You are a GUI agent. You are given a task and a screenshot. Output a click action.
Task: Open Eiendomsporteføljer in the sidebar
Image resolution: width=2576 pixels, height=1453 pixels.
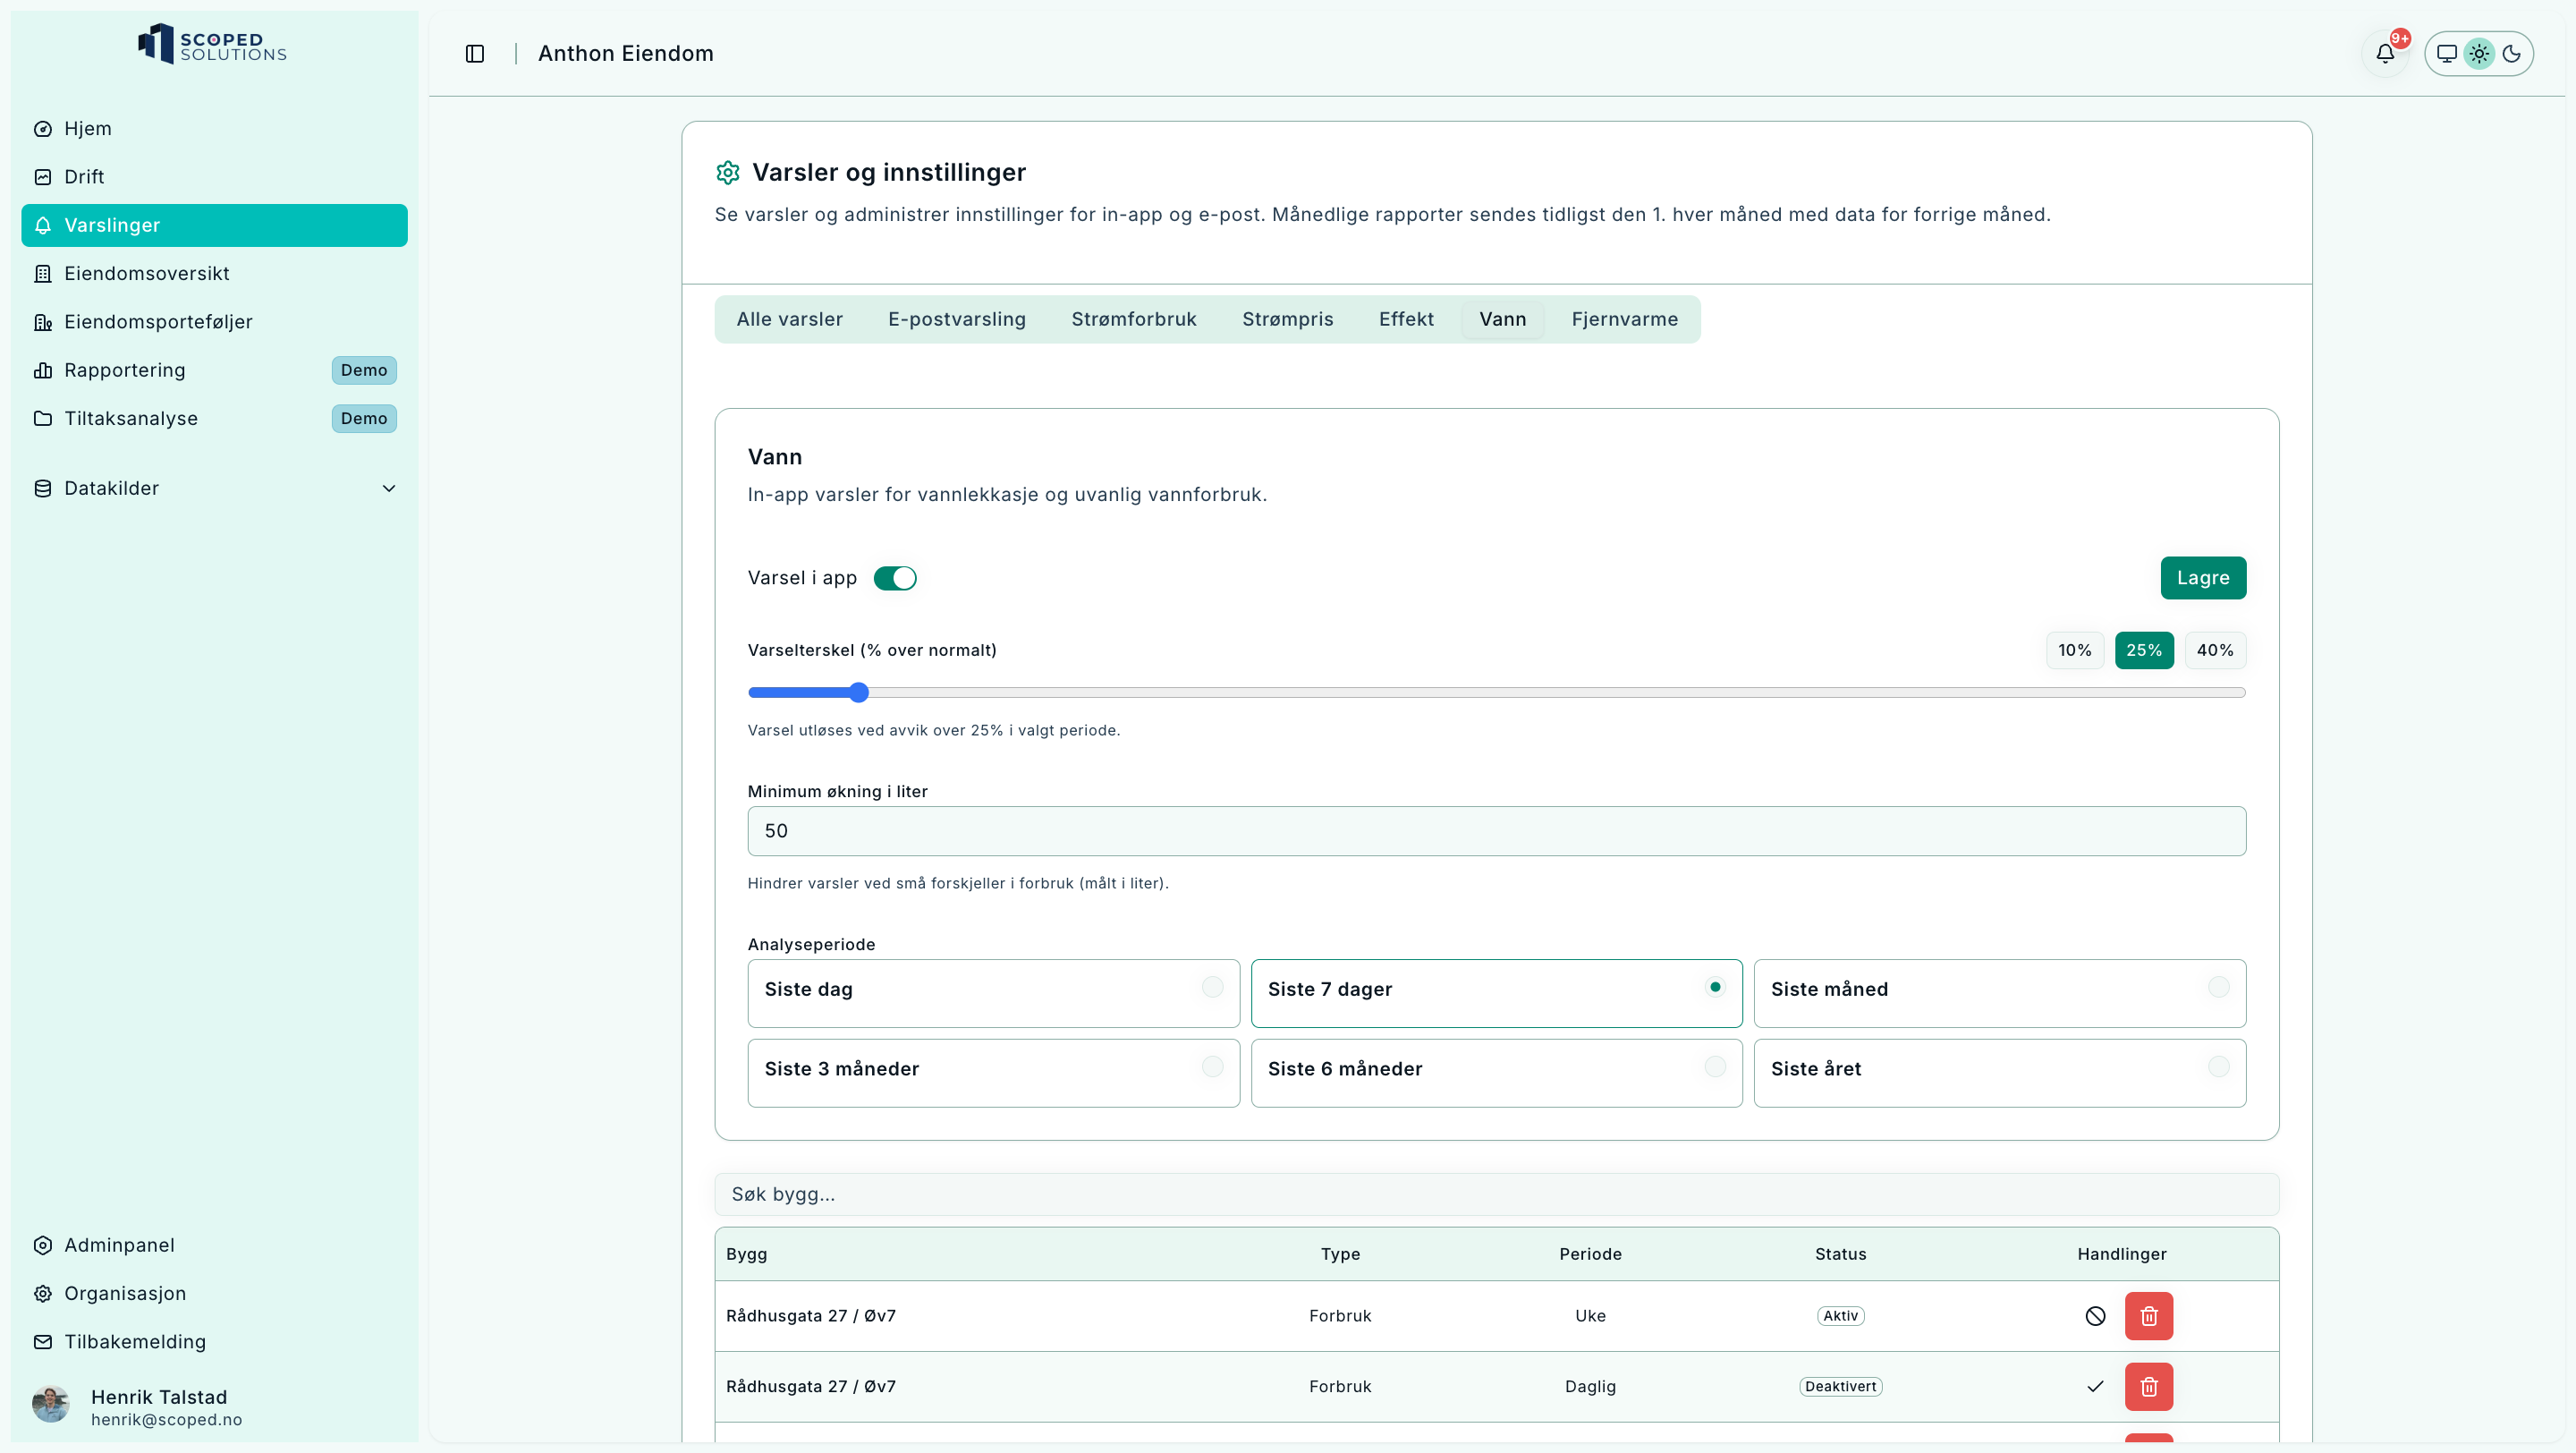point(158,322)
